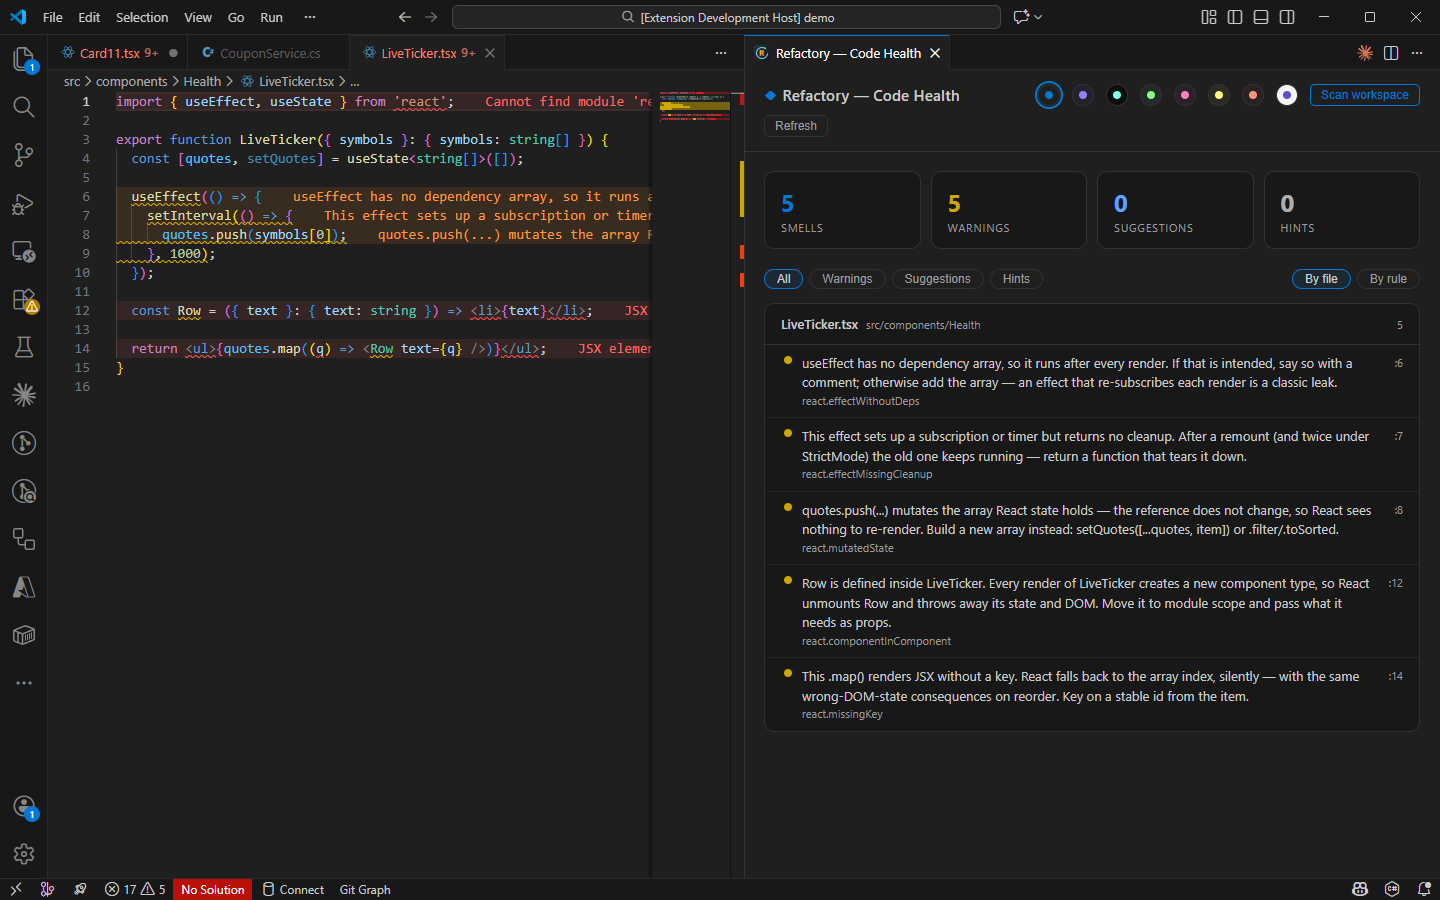Open the Azure view in activity bar
Image resolution: width=1440 pixels, height=900 pixels.
(24, 587)
